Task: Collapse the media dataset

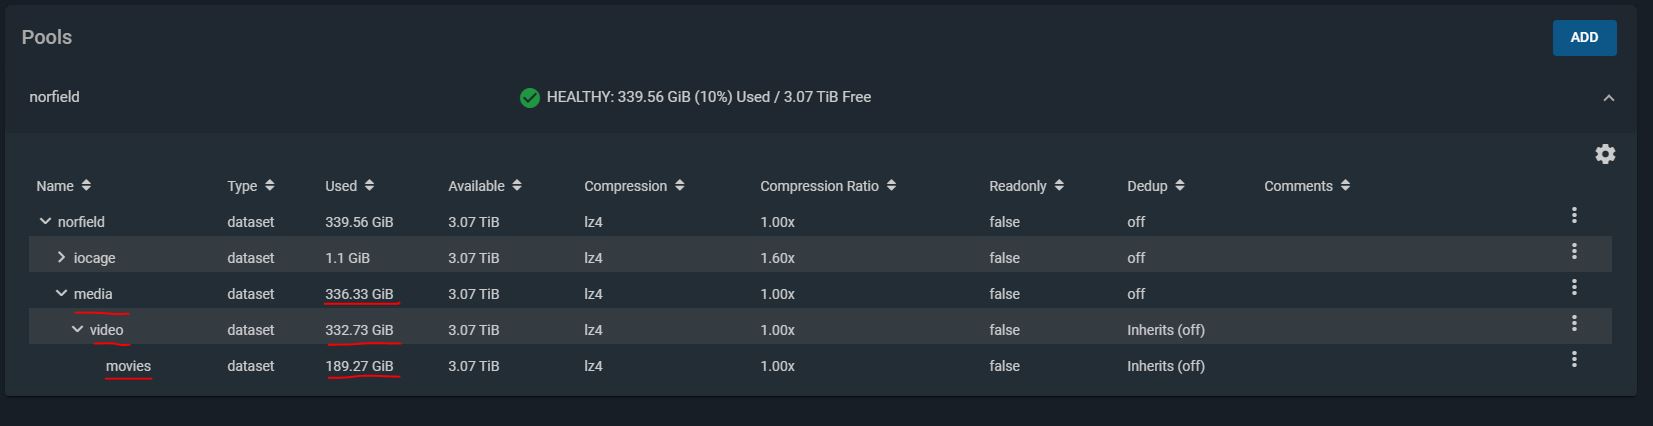Action: pos(61,293)
